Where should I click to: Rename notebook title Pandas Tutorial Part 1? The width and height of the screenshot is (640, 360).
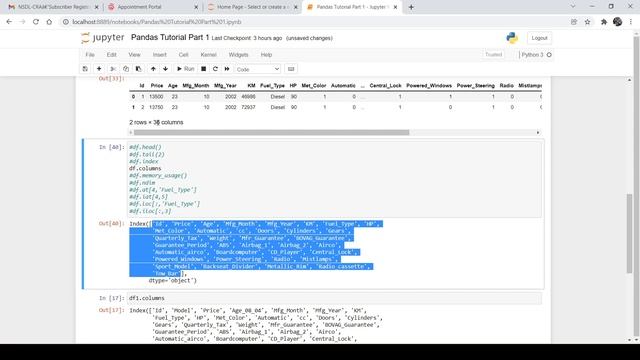coord(170,38)
